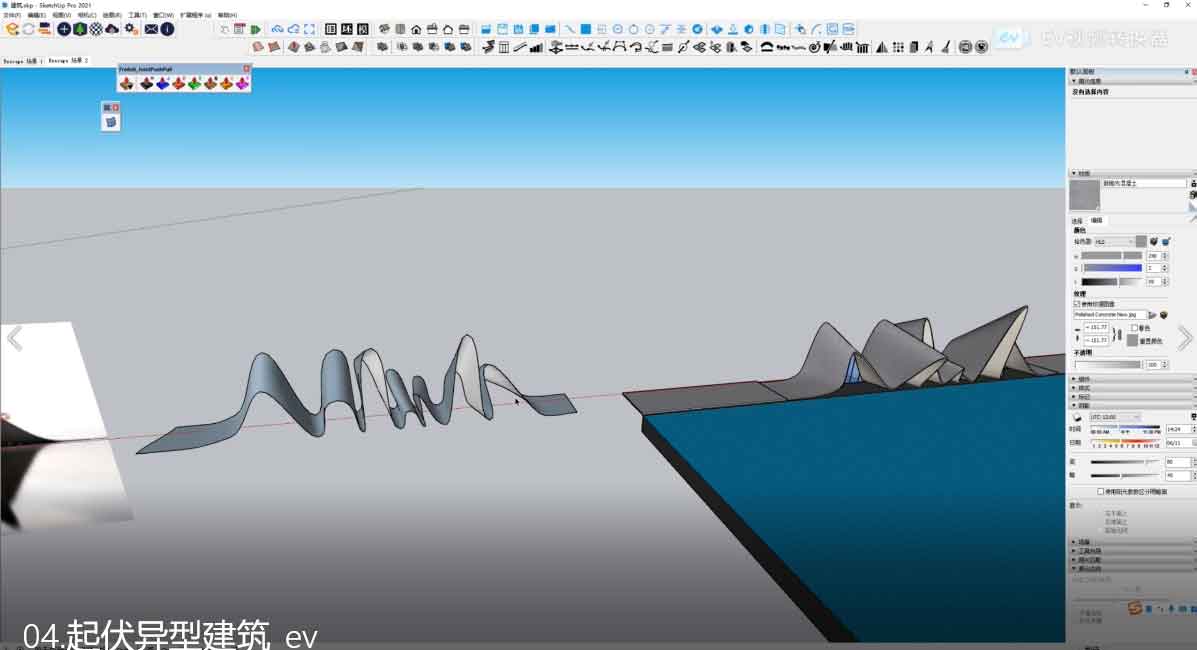The width and height of the screenshot is (1197, 650).
Task: Click the green play icon in toolbar
Action: 256,30
